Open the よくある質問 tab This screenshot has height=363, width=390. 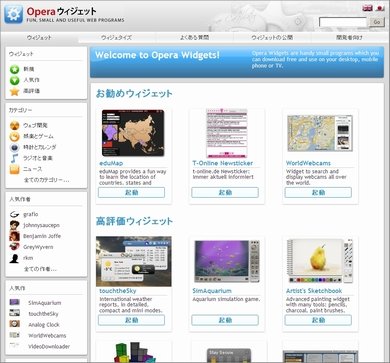click(x=194, y=38)
